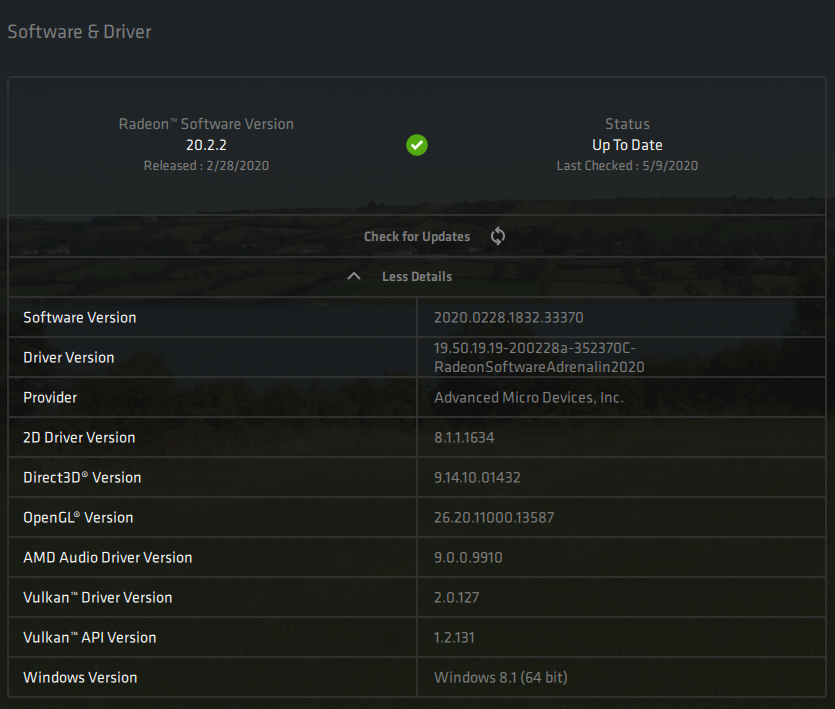835x709 pixels.
Task: Select Advanced Micro Devices, Inc. value
Action: pos(529,397)
